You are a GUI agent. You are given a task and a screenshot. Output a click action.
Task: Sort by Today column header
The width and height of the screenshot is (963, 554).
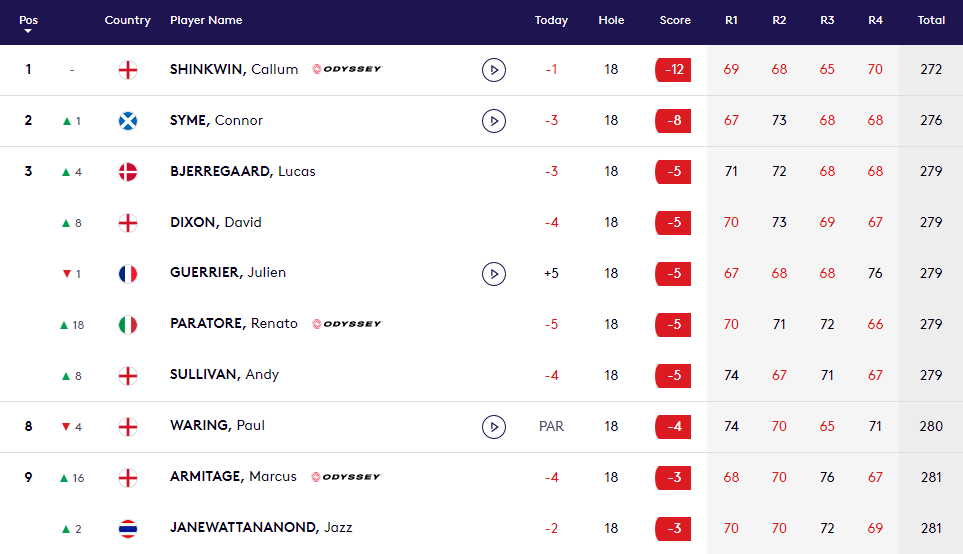(x=551, y=20)
